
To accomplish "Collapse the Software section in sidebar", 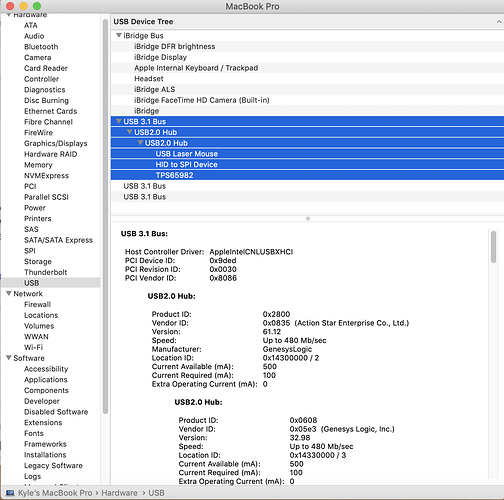I will (9, 358).
